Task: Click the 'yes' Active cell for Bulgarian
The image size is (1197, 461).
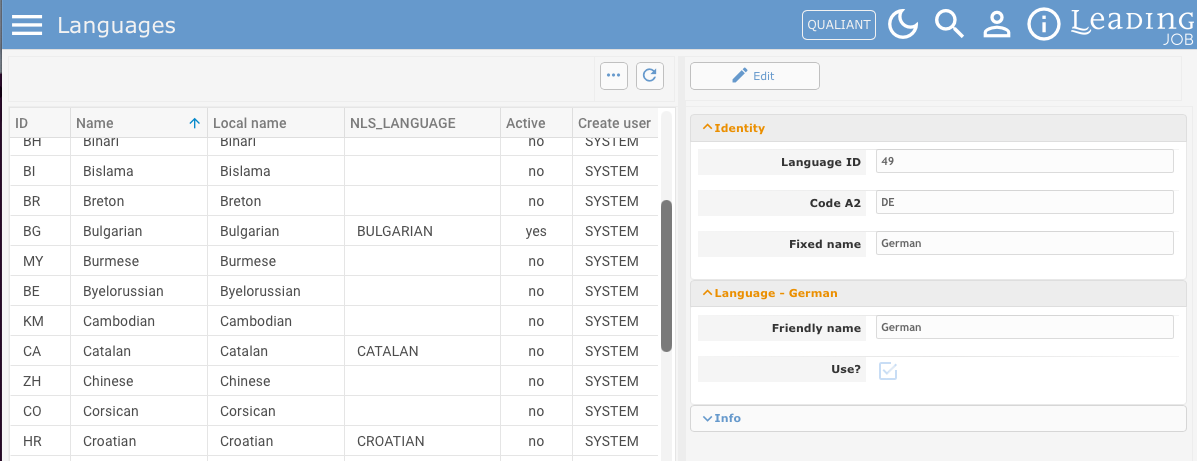Action: tap(536, 231)
